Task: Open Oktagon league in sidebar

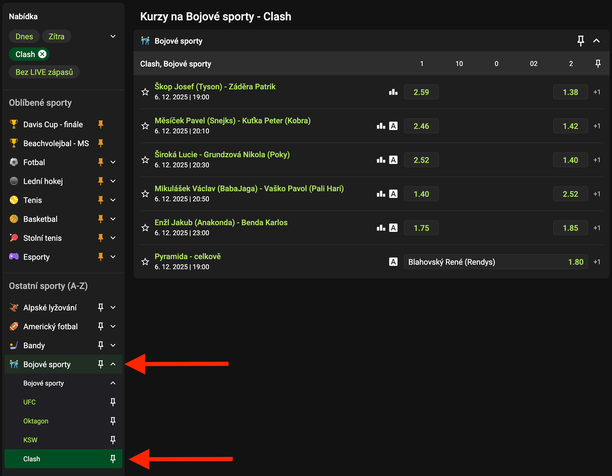Action: (x=36, y=421)
